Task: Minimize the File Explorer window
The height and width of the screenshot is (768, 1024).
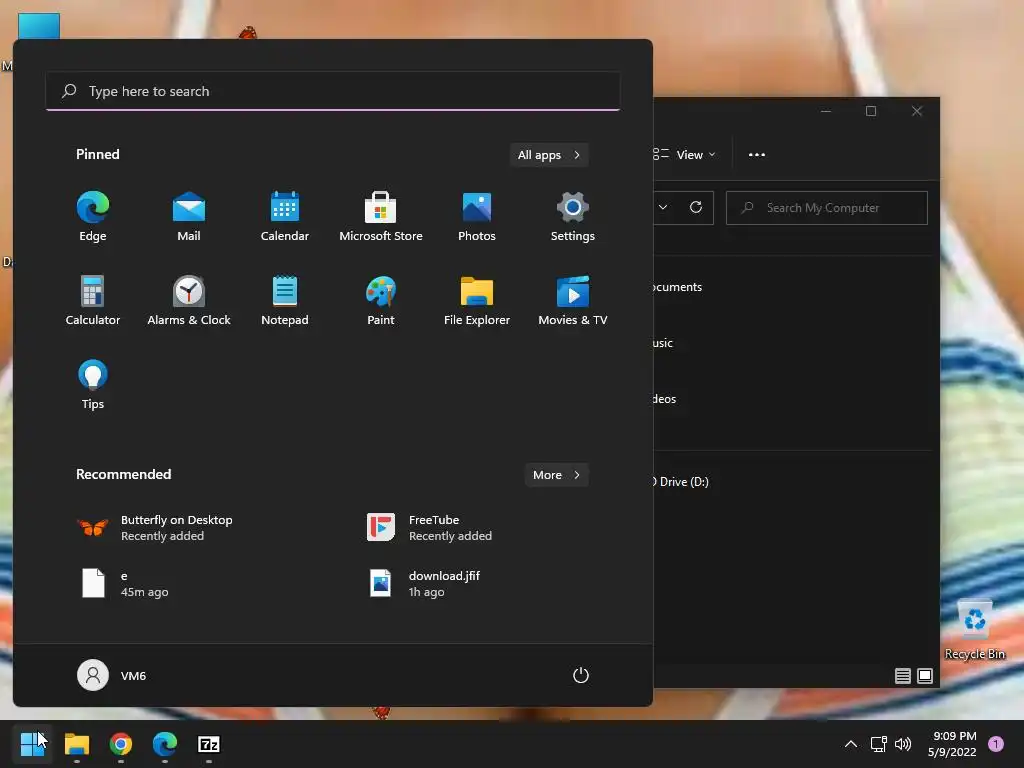Action: 826,111
